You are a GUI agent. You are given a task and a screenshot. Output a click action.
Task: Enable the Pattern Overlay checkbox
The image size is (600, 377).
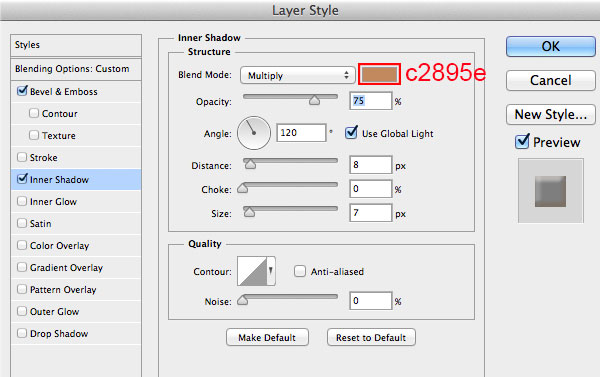[22, 289]
